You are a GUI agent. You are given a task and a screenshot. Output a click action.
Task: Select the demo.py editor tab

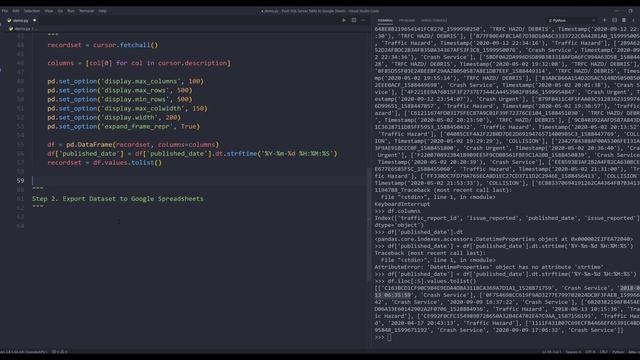tap(20, 20)
